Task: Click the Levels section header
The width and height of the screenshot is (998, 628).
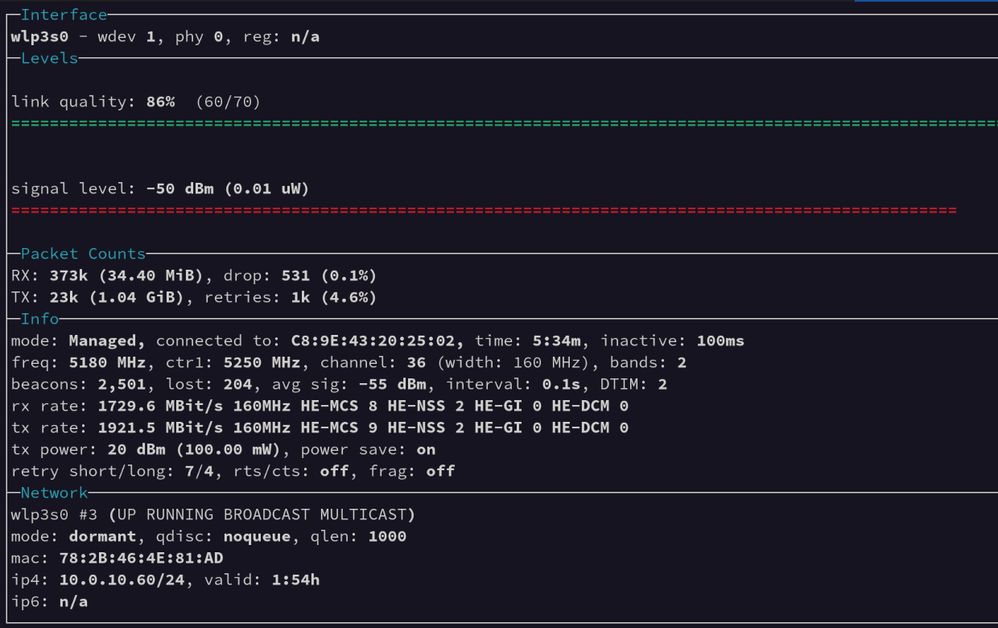Action: tap(49, 58)
